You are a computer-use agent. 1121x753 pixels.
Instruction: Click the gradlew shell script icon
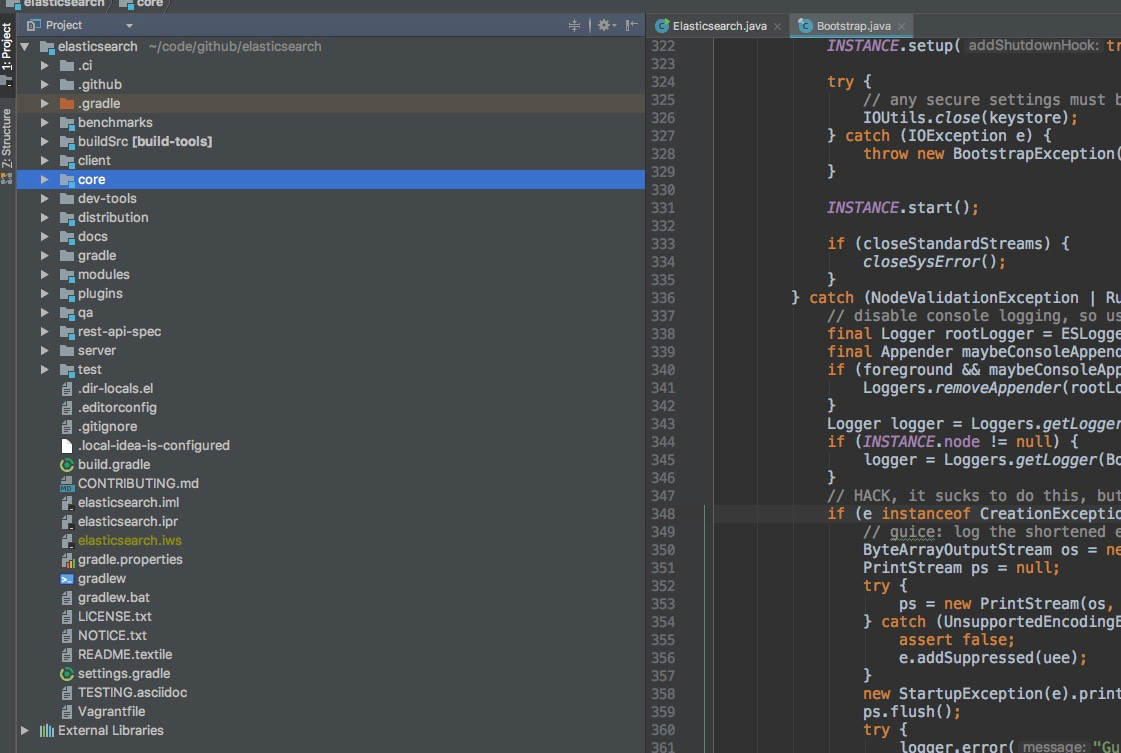pos(67,578)
